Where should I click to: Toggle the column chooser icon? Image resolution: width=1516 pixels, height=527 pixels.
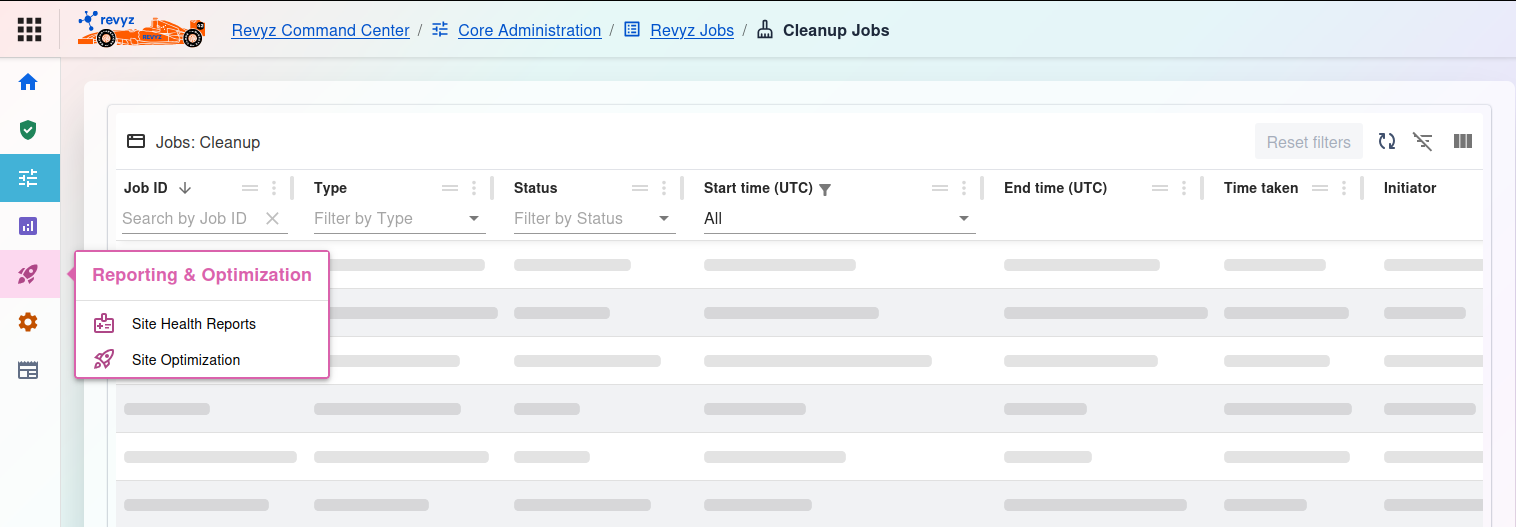coord(1462,142)
